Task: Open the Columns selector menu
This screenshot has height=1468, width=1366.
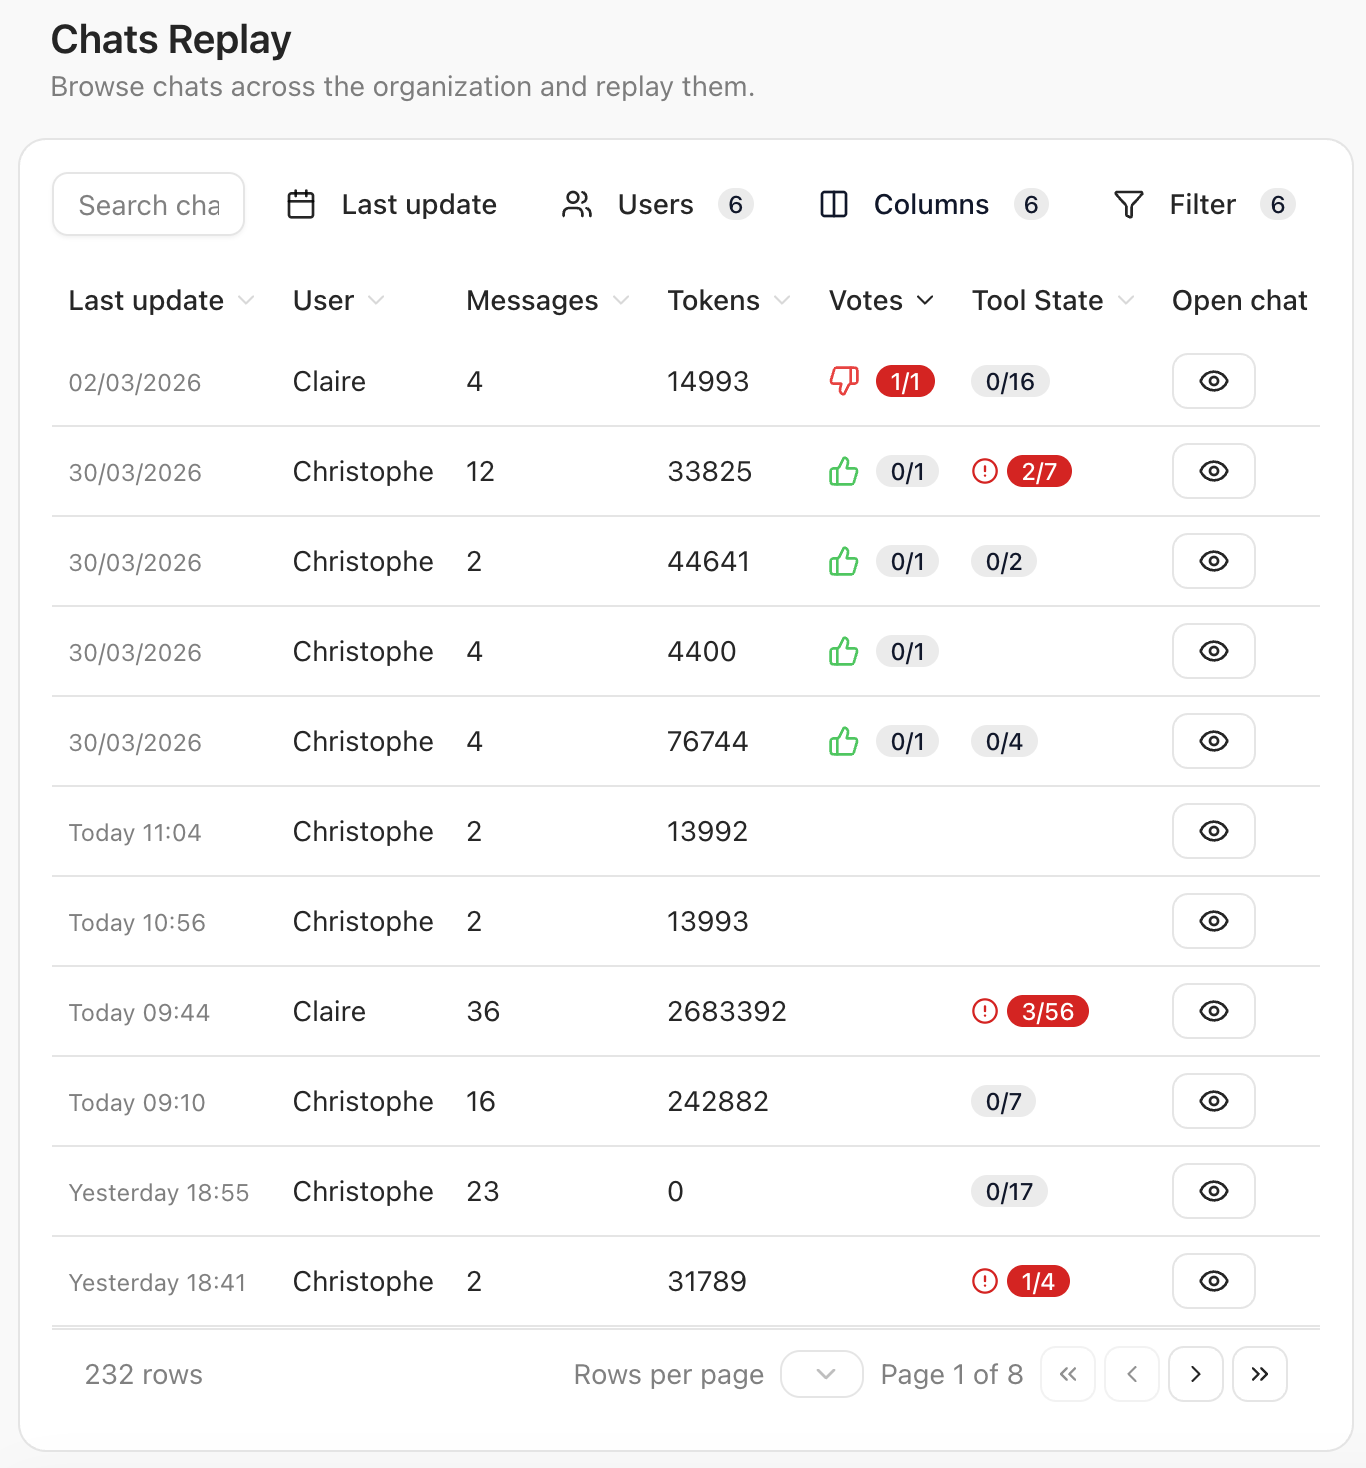Action: pyautogui.click(x=932, y=204)
